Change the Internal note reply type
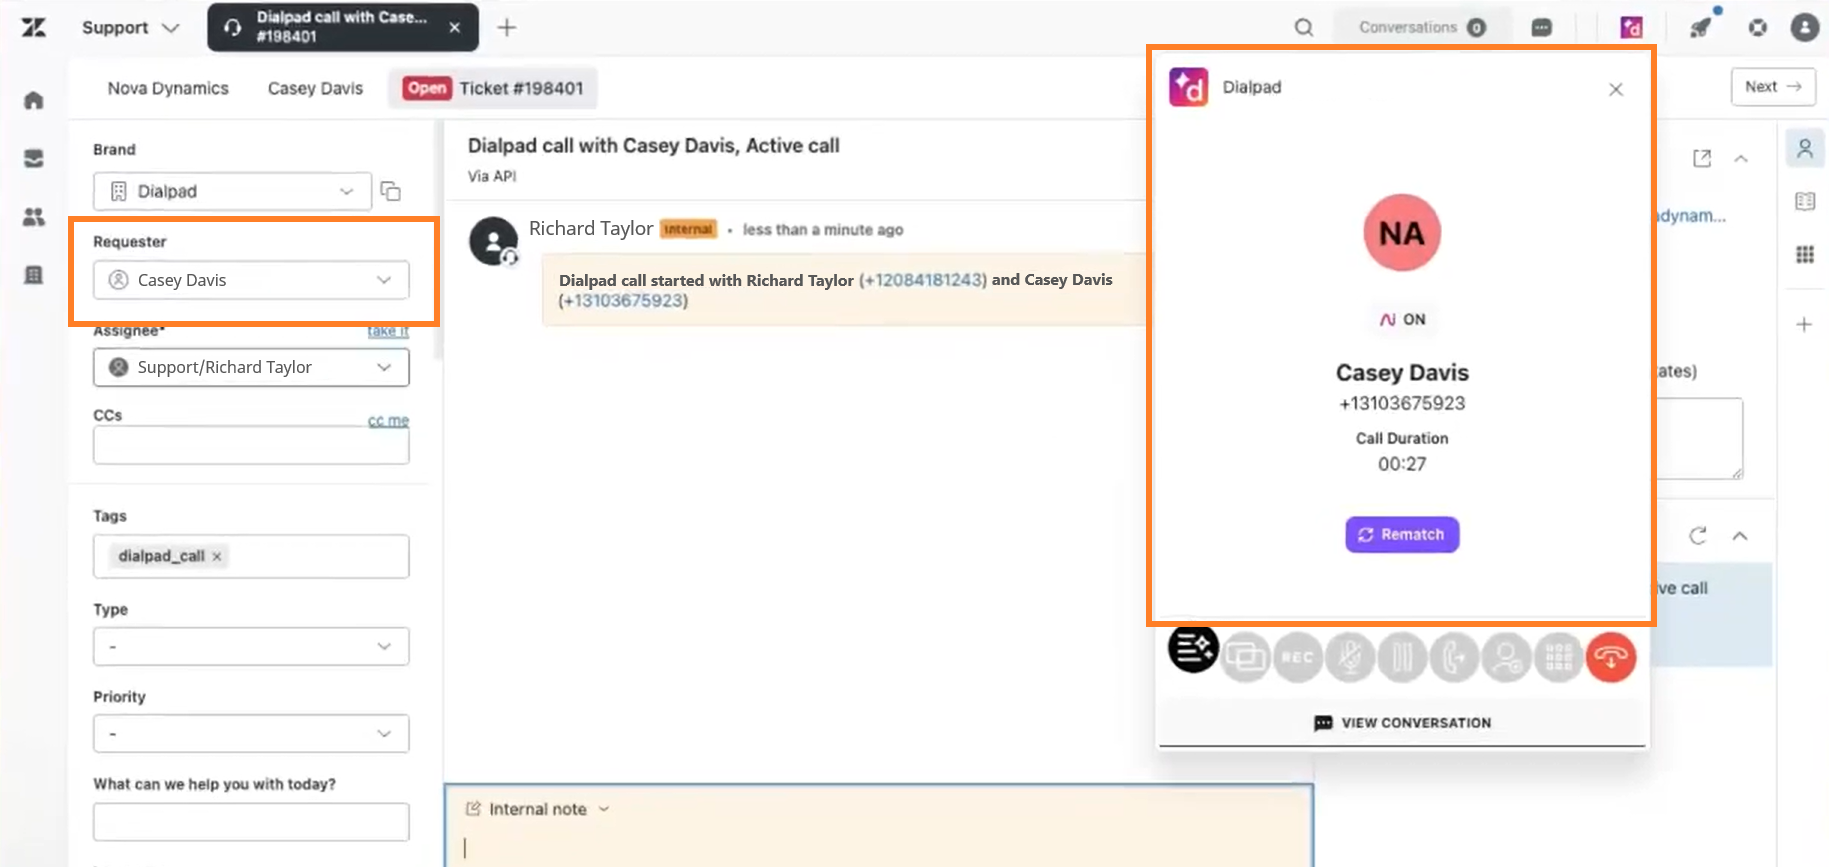The image size is (1829, 867). (538, 809)
